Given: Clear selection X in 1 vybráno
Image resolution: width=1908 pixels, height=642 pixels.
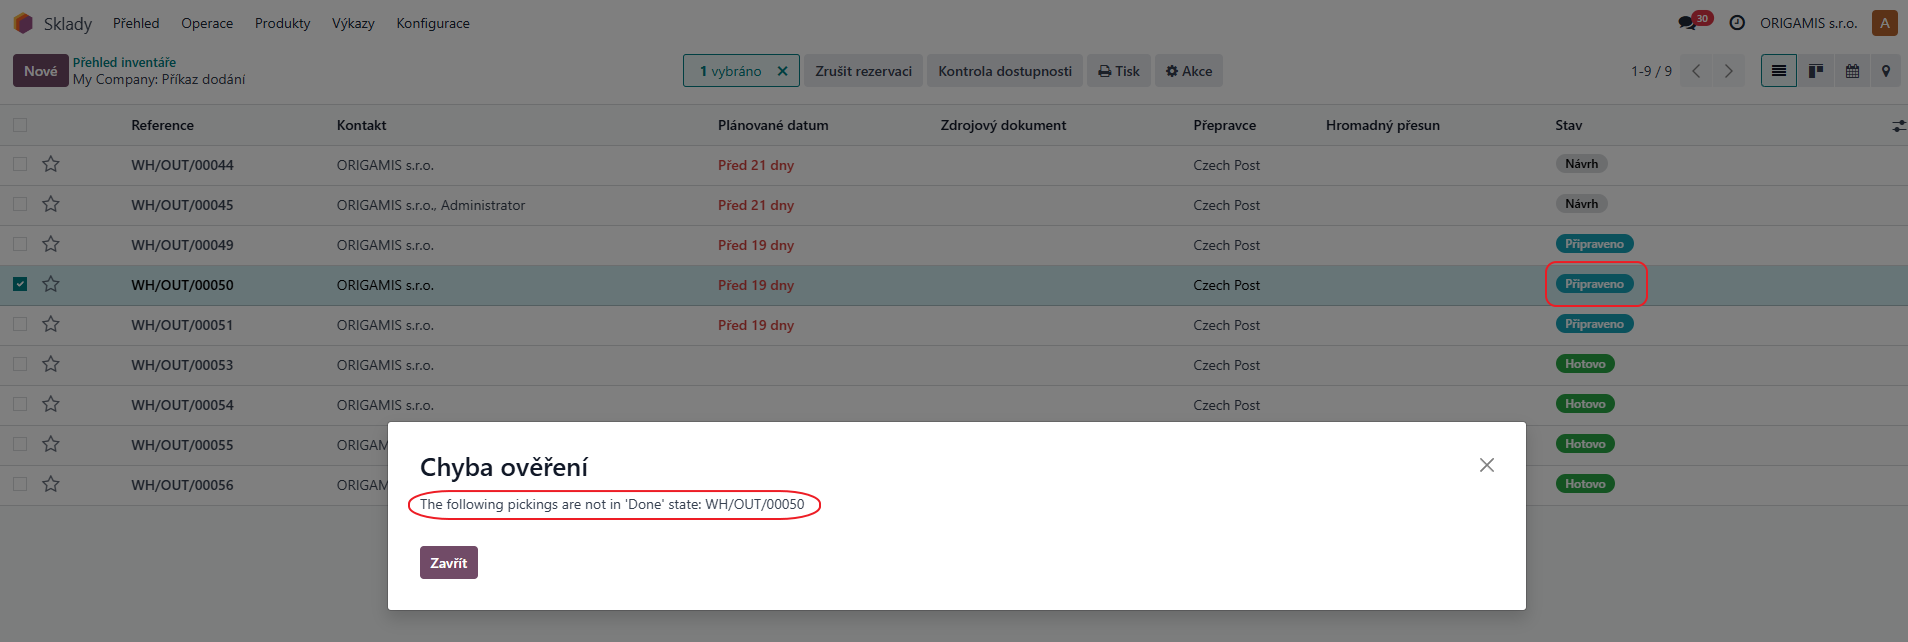Looking at the screenshot, I should [783, 71].
